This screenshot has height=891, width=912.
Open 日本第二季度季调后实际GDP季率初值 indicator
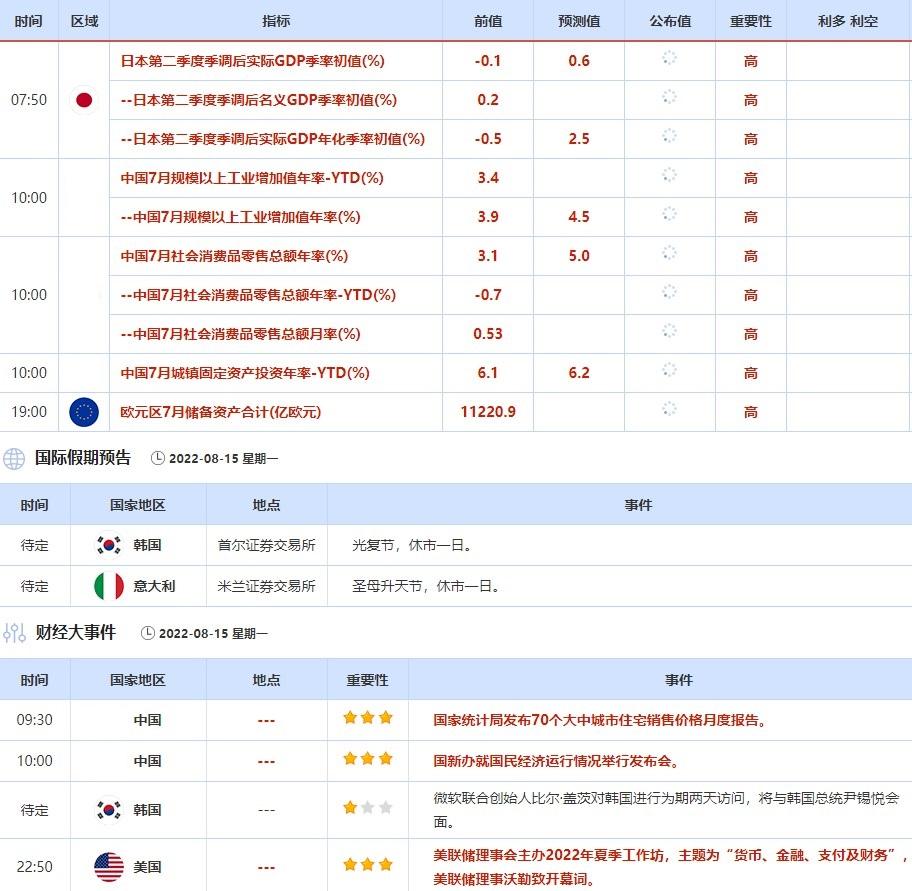coord(252,61)
